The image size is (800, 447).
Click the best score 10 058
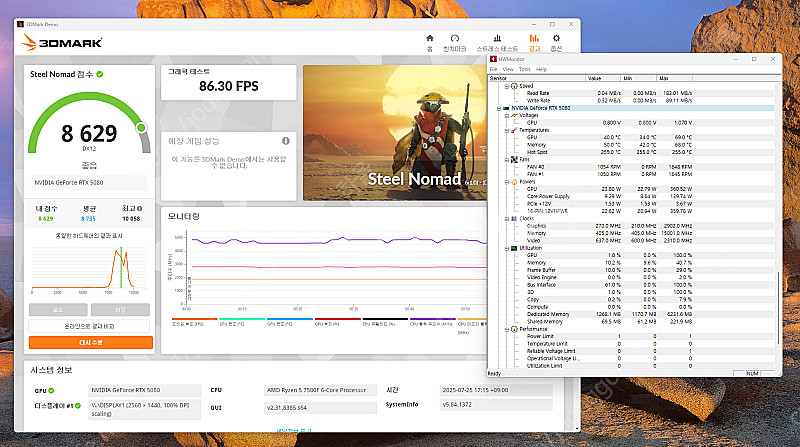[131, 218]
